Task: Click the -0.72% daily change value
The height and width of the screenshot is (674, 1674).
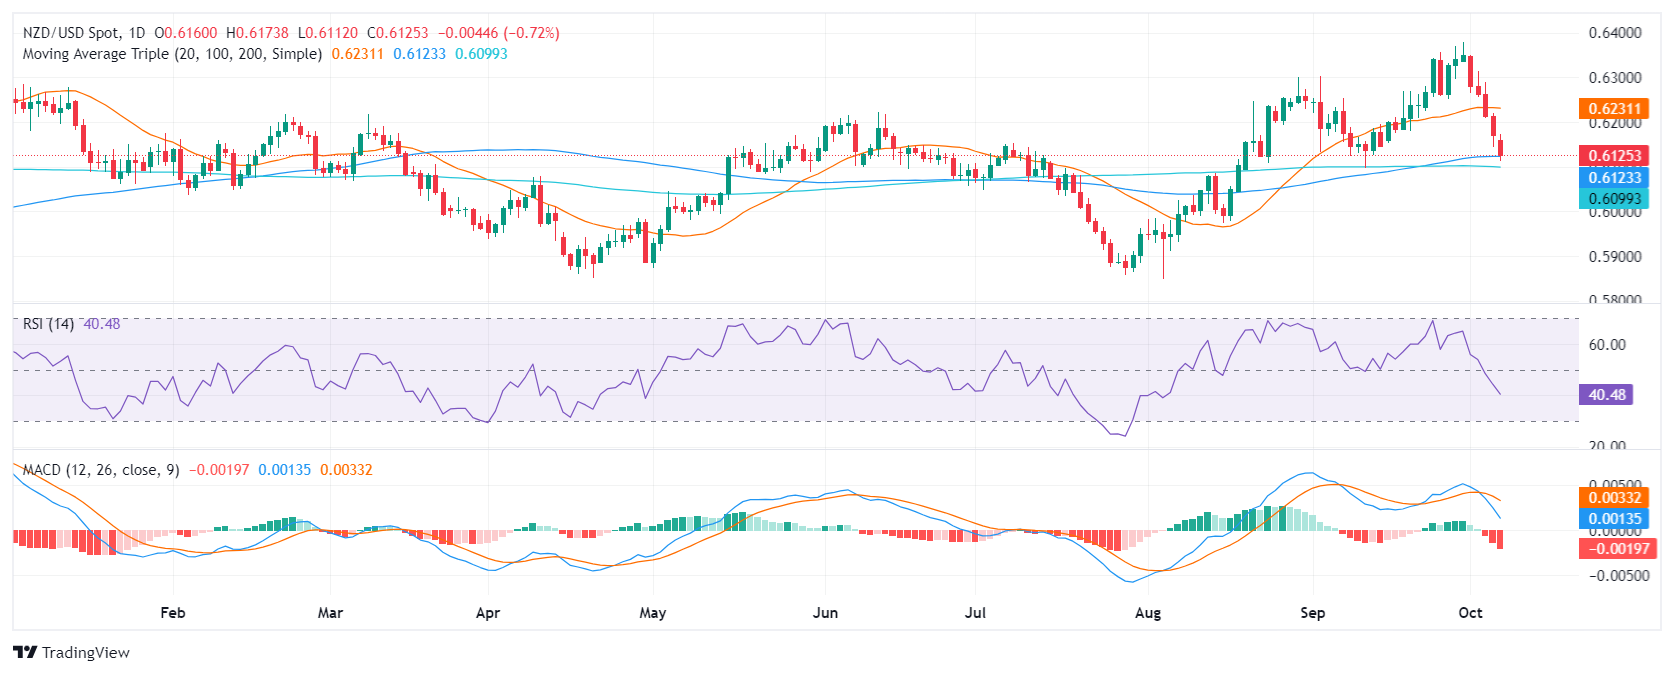Action: click(x=534, y=33)
